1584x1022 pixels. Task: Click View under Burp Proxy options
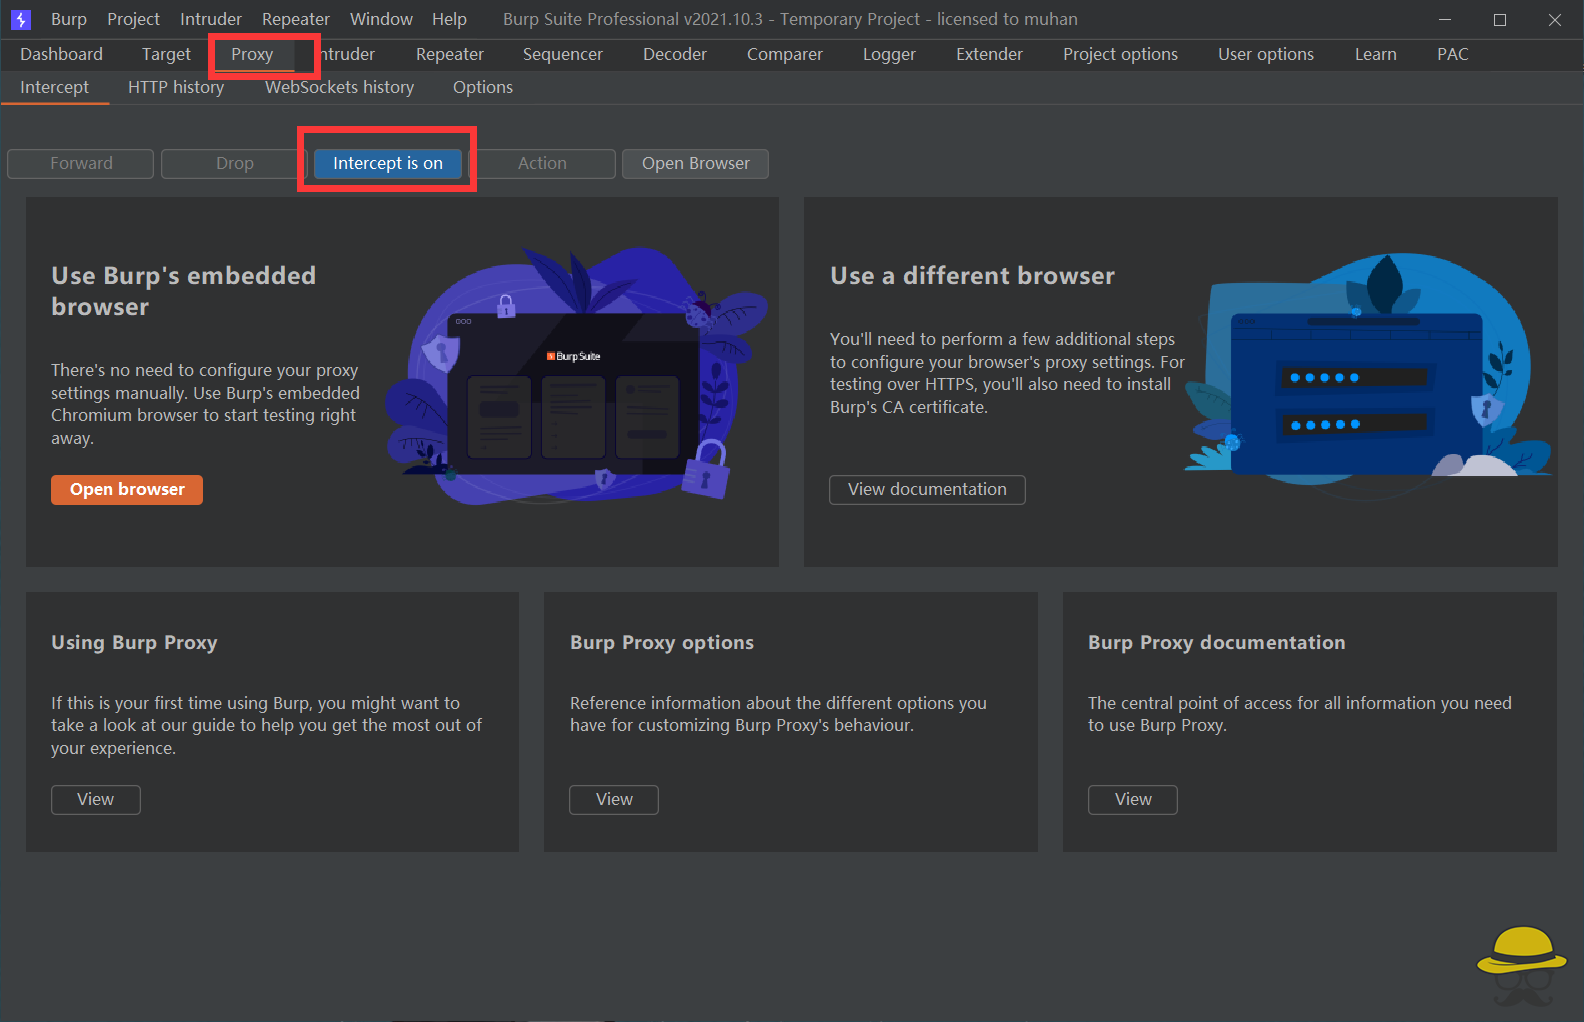(x=614, y=799)
